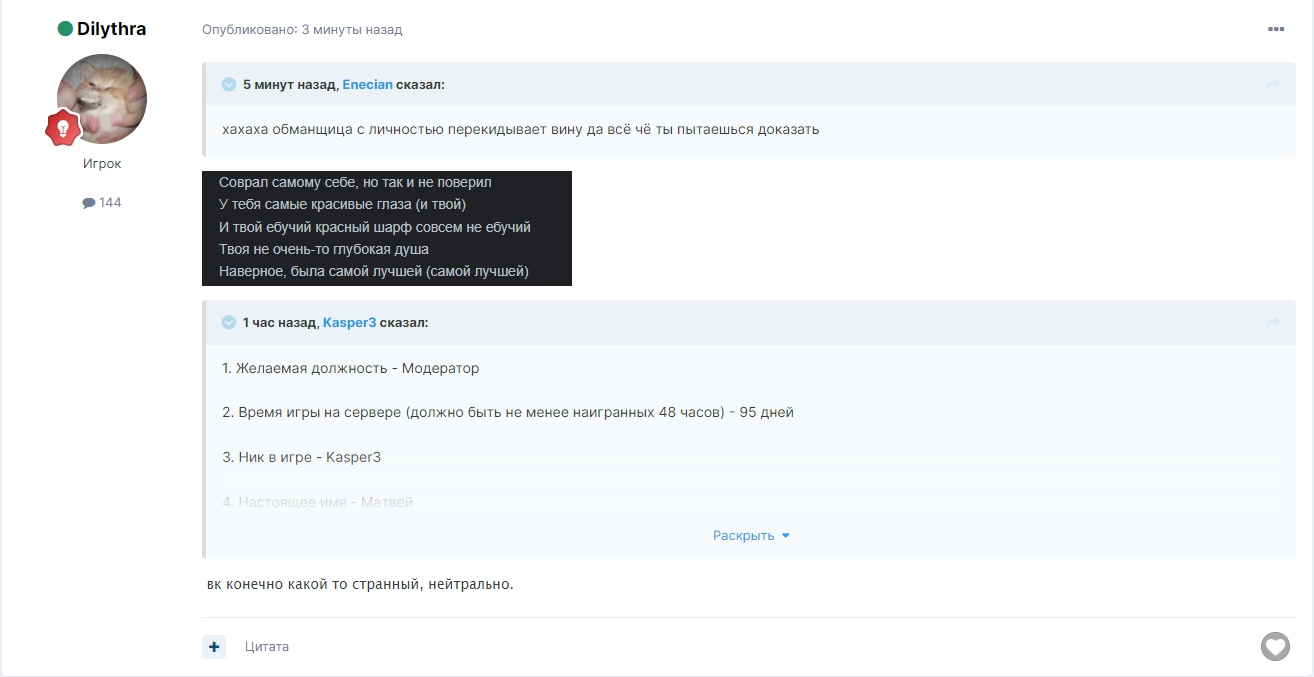
Task: Click Dilythra's avatar picture
Action: pyautogui.click(x=102, y=99)
